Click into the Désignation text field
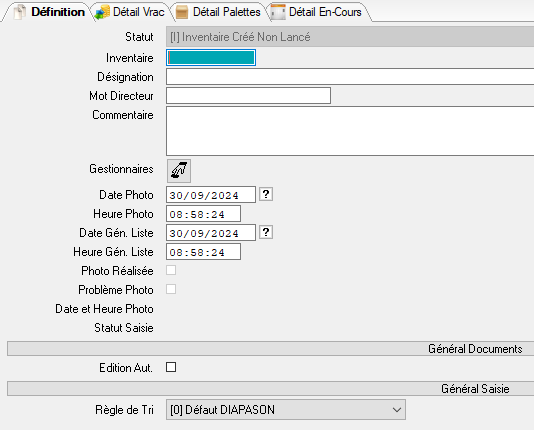The width and height of the screenshot is (534, 430). [350, 77]
